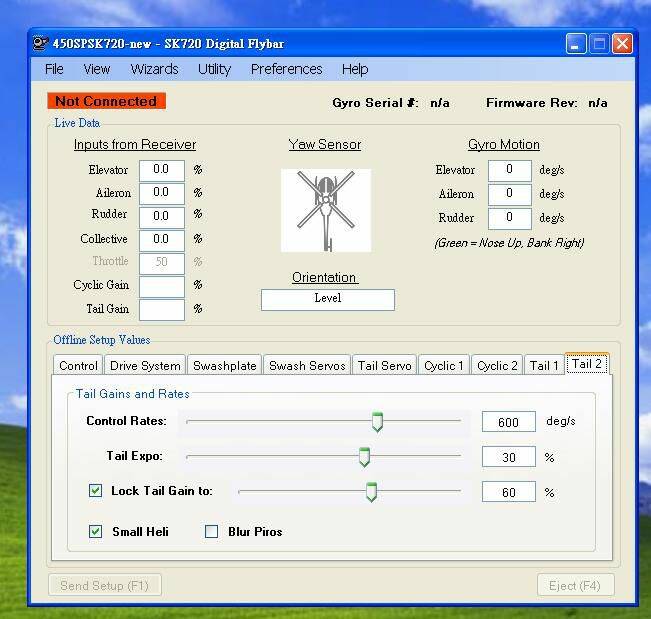This screenshot has width=651, height=619.
Task: Click the empty Cyclic Gain field
Action: 162,286
